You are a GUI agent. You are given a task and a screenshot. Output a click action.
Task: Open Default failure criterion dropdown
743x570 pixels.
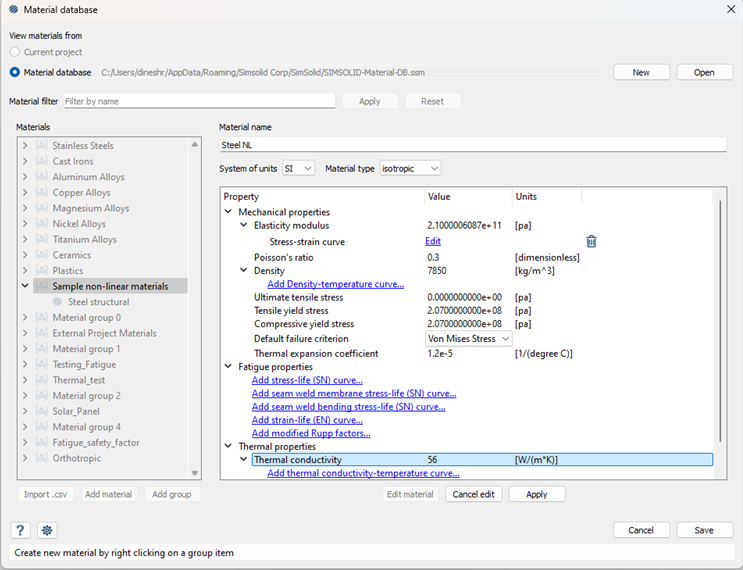pyautogui.click(x=469, y=339)
